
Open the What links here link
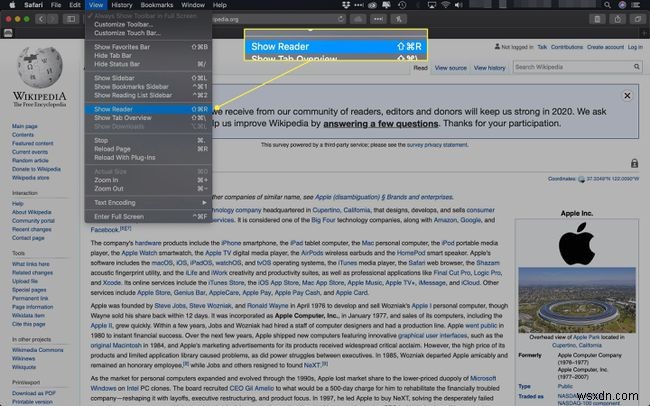pos(30,264)
